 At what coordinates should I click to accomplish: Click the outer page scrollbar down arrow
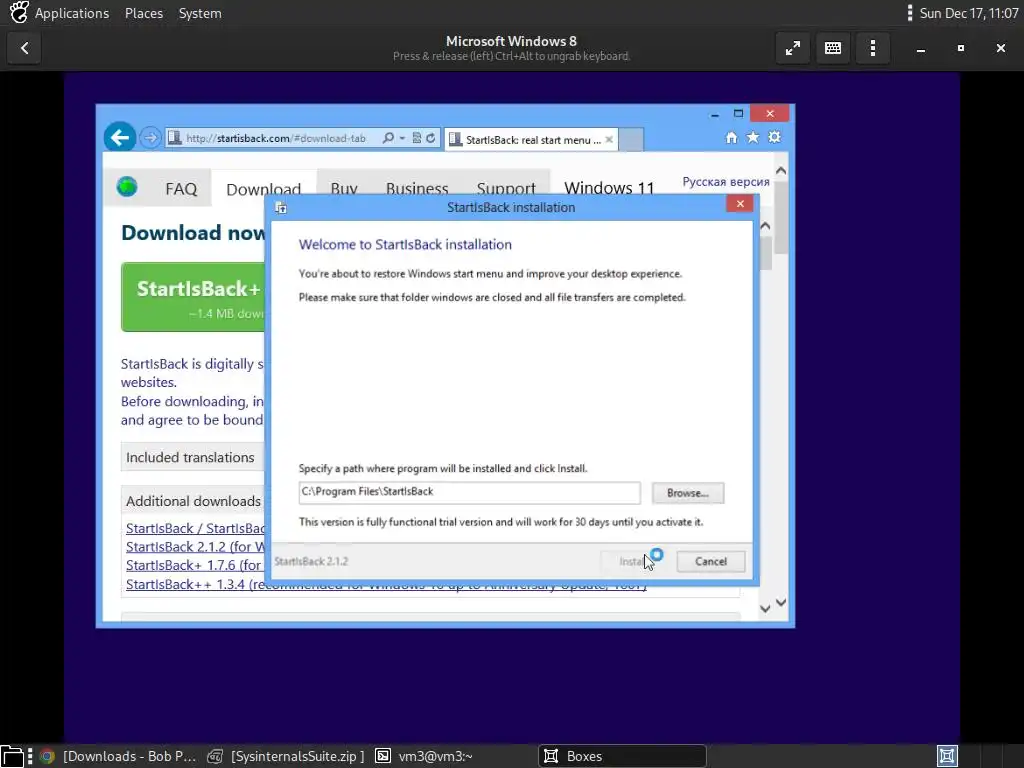point(780,602)
